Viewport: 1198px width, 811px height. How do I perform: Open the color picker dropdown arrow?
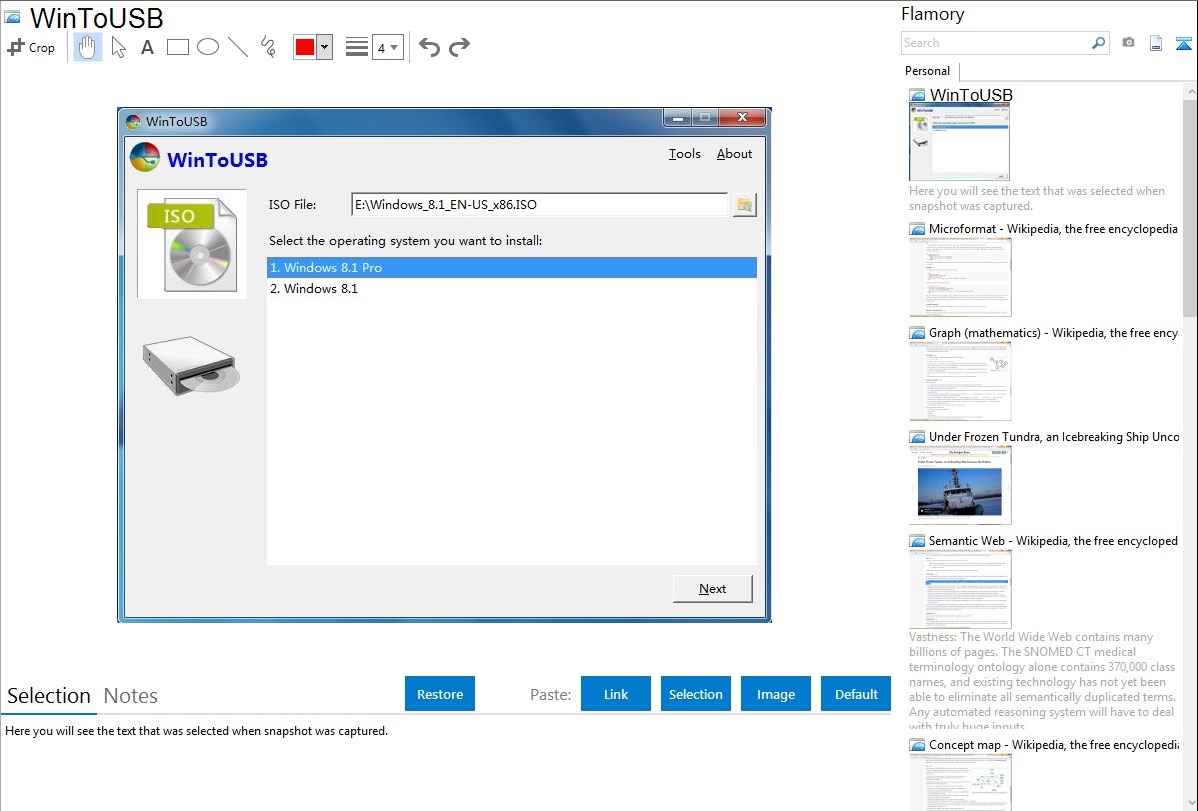click(325, 47)
